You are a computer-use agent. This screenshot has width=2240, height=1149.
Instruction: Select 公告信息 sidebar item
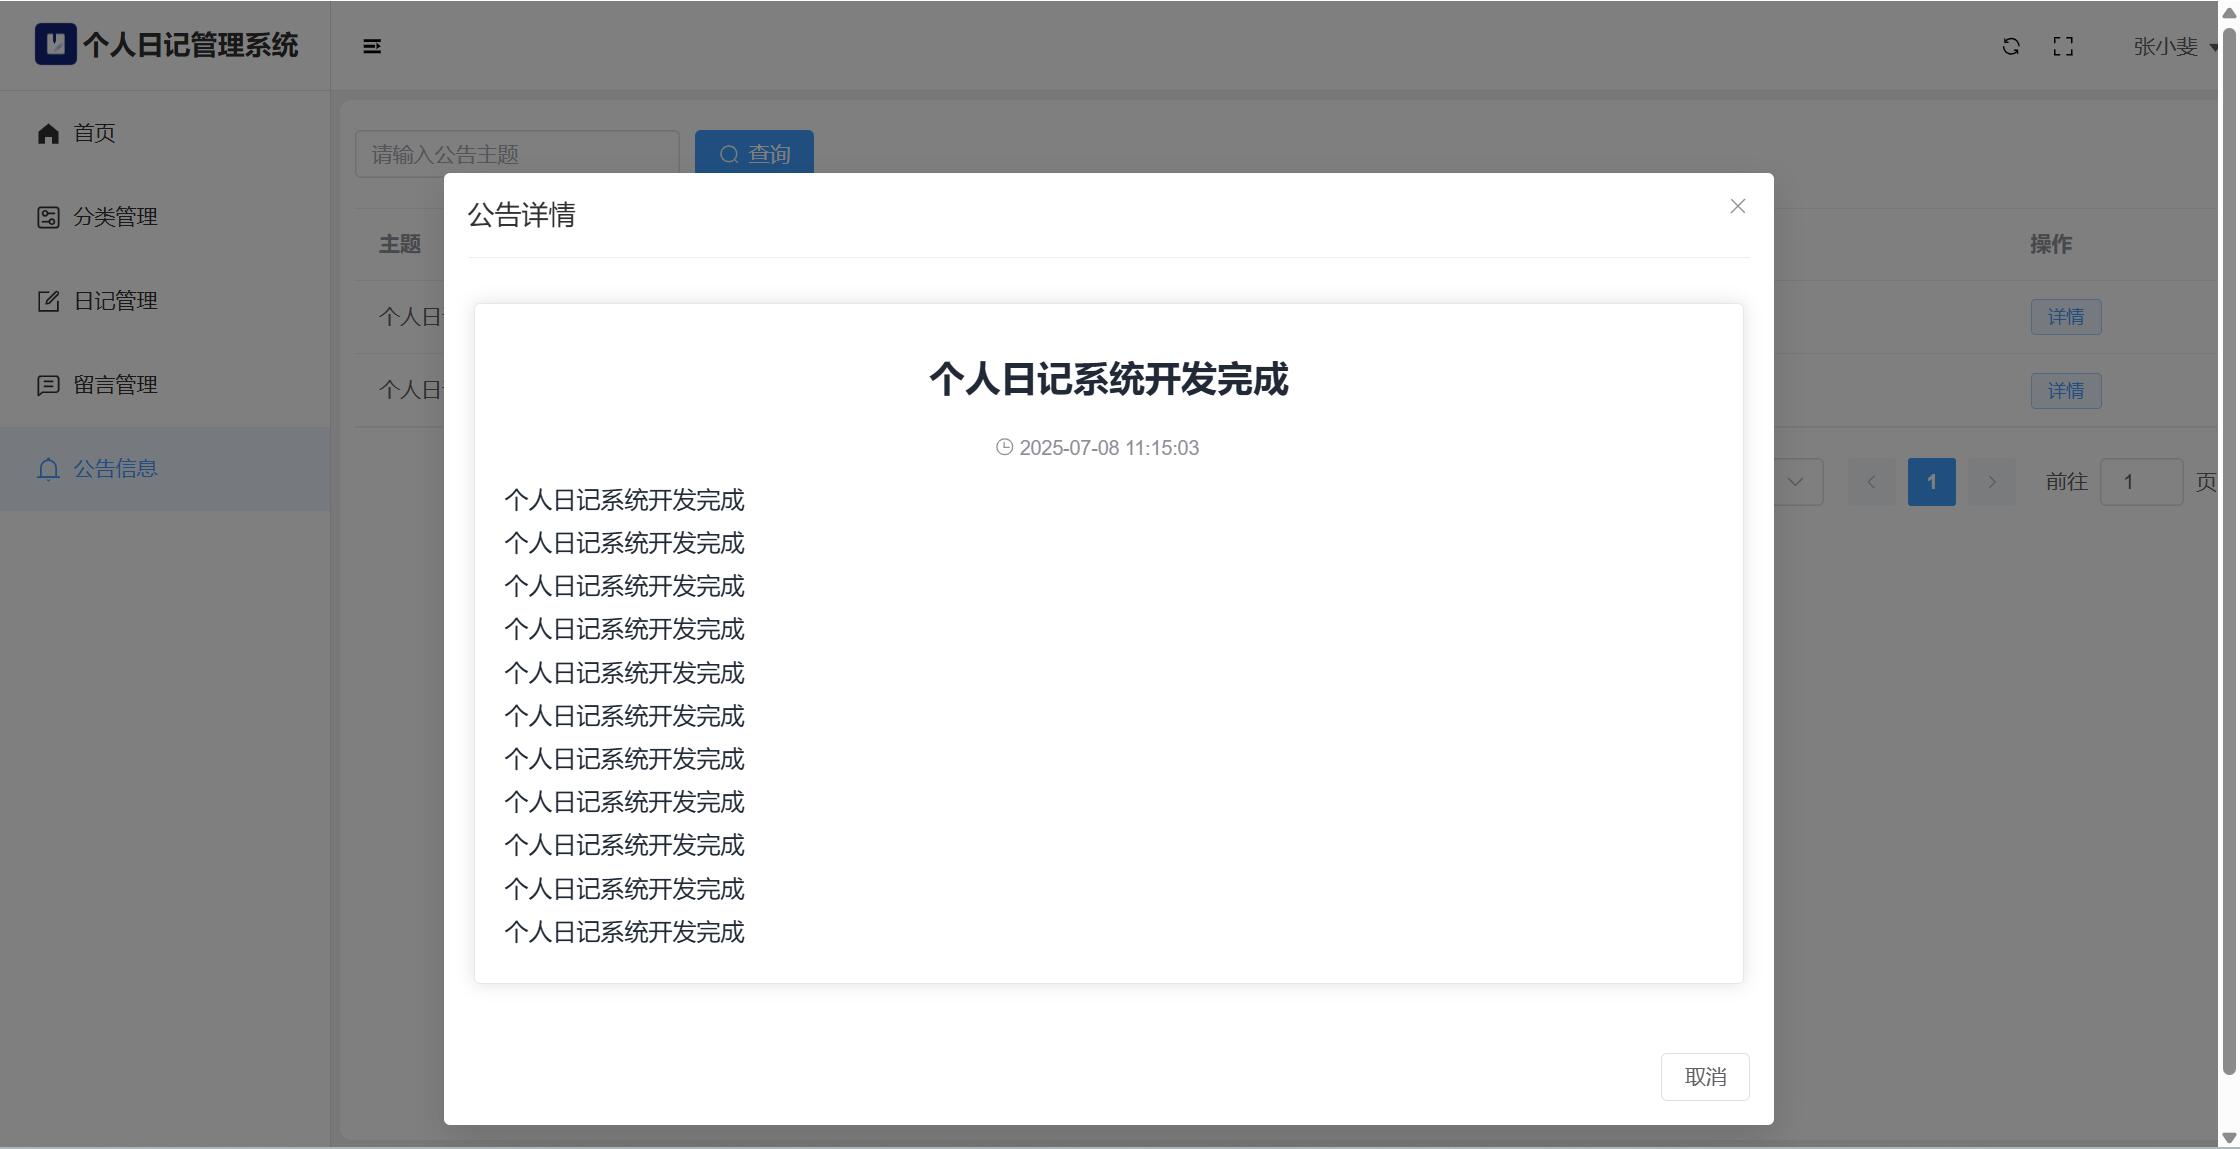(115, 469)
